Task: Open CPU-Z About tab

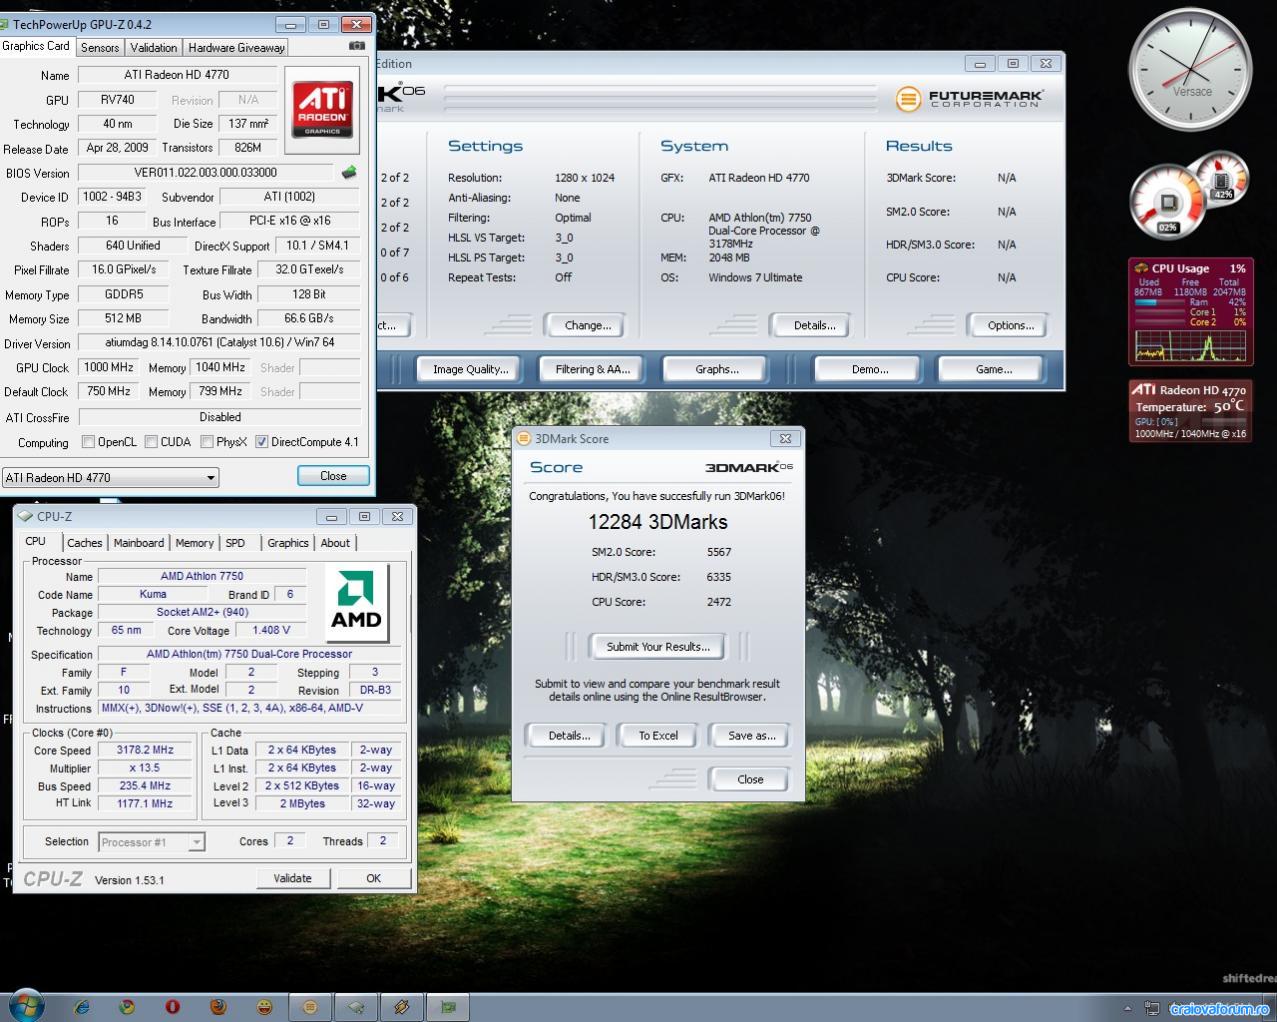Action: click(335, 543)
